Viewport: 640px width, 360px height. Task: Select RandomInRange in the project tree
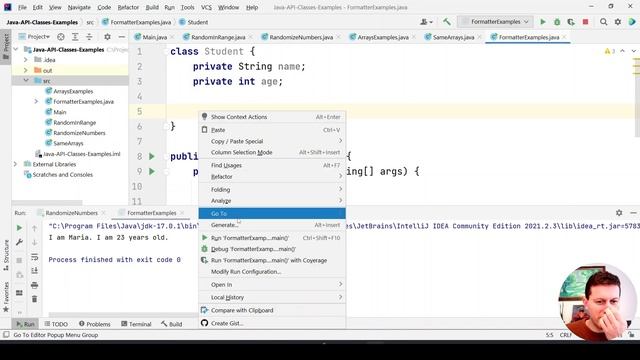(x=74, y=122)
